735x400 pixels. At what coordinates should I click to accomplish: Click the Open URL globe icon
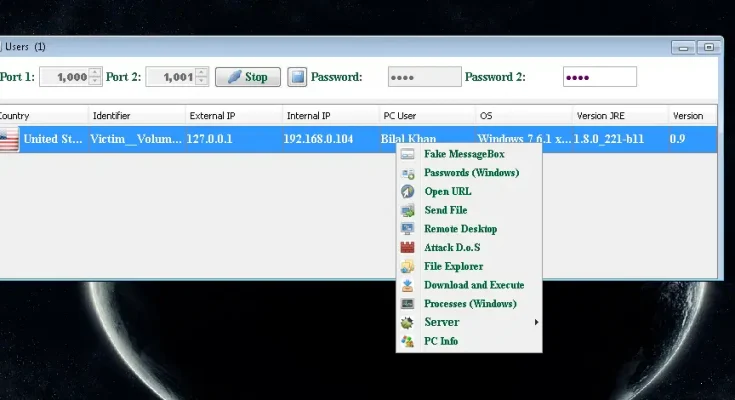click(407, 191)
